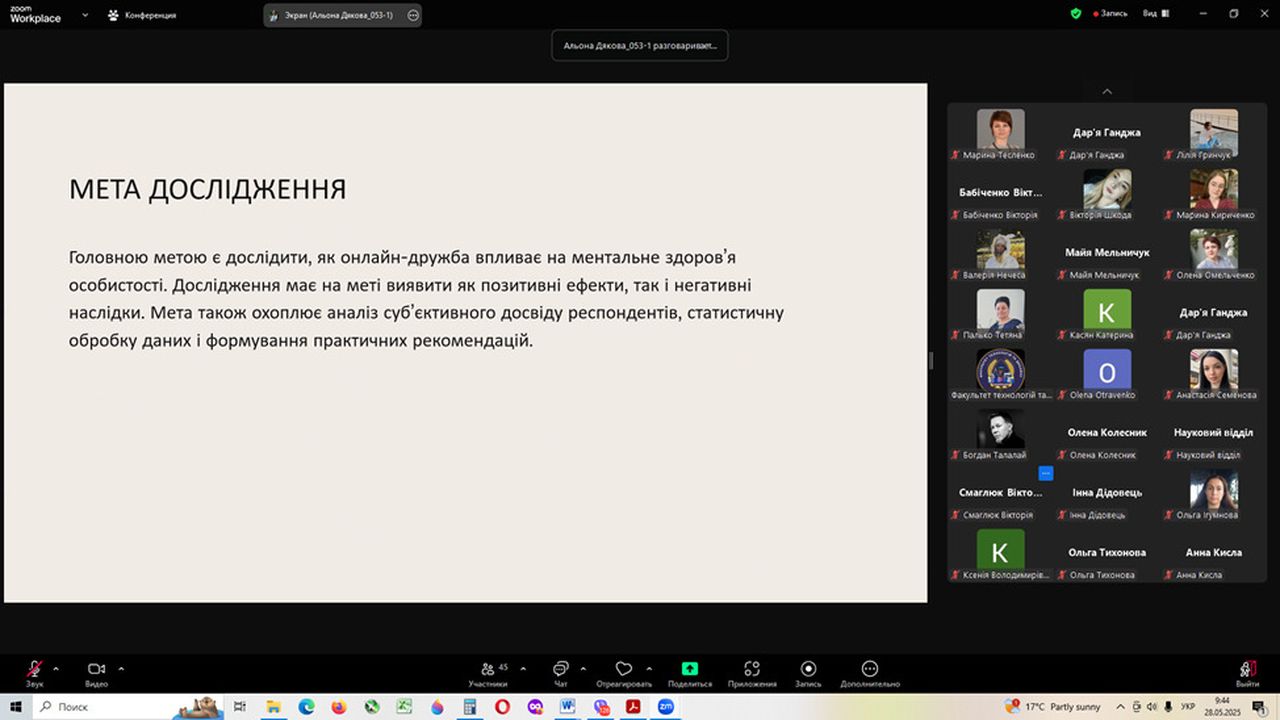Click the O avatar of Olena Otravenko
The height and width of the screenshot is (720, 1280).
point(1108,369)
